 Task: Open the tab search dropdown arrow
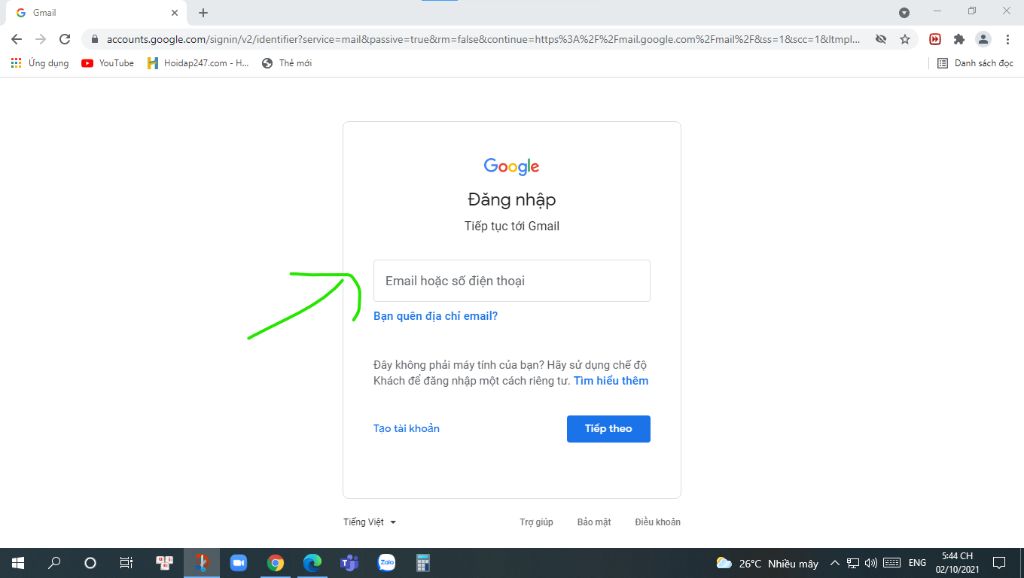(904, 12)
